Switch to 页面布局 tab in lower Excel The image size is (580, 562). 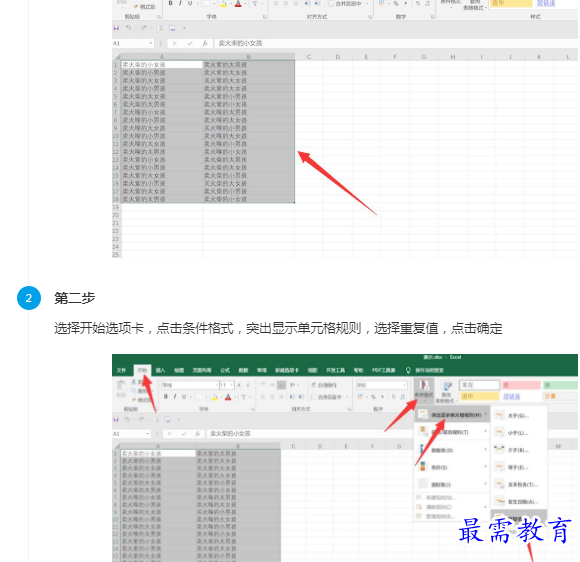pyautogui.click(x=202, y=370)
